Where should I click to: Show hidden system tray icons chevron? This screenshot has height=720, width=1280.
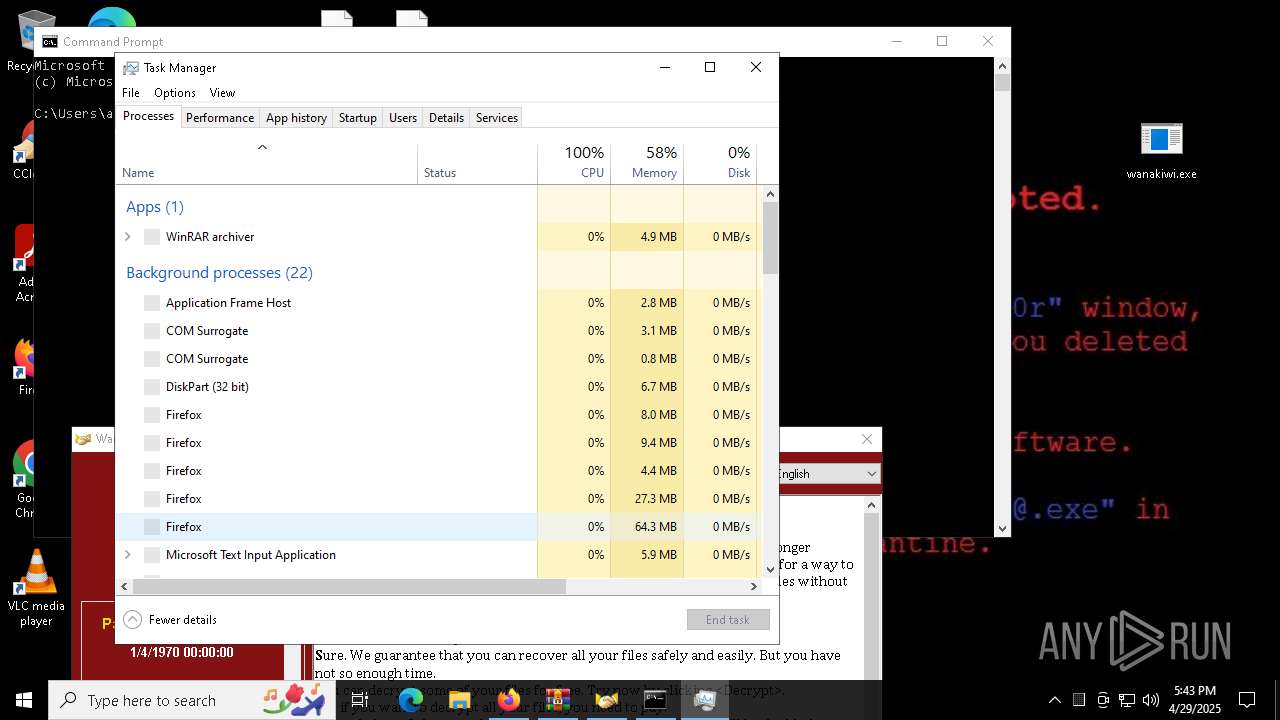(1054, 700)
